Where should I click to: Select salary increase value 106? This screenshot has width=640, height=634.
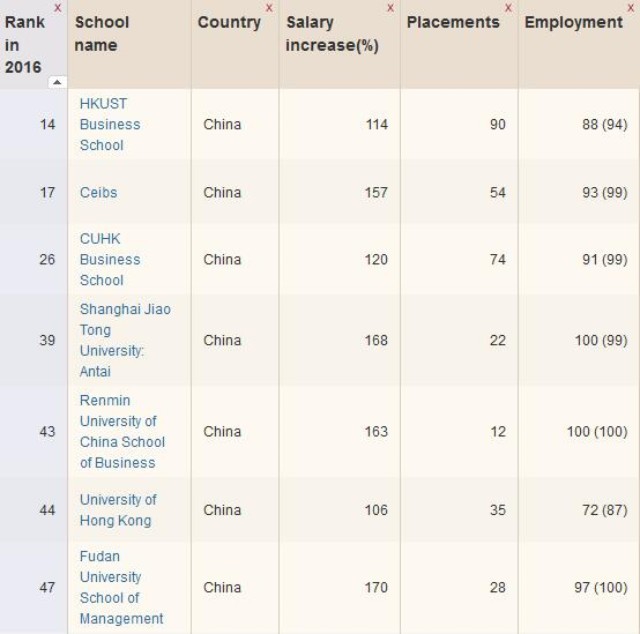coord(376,510)
